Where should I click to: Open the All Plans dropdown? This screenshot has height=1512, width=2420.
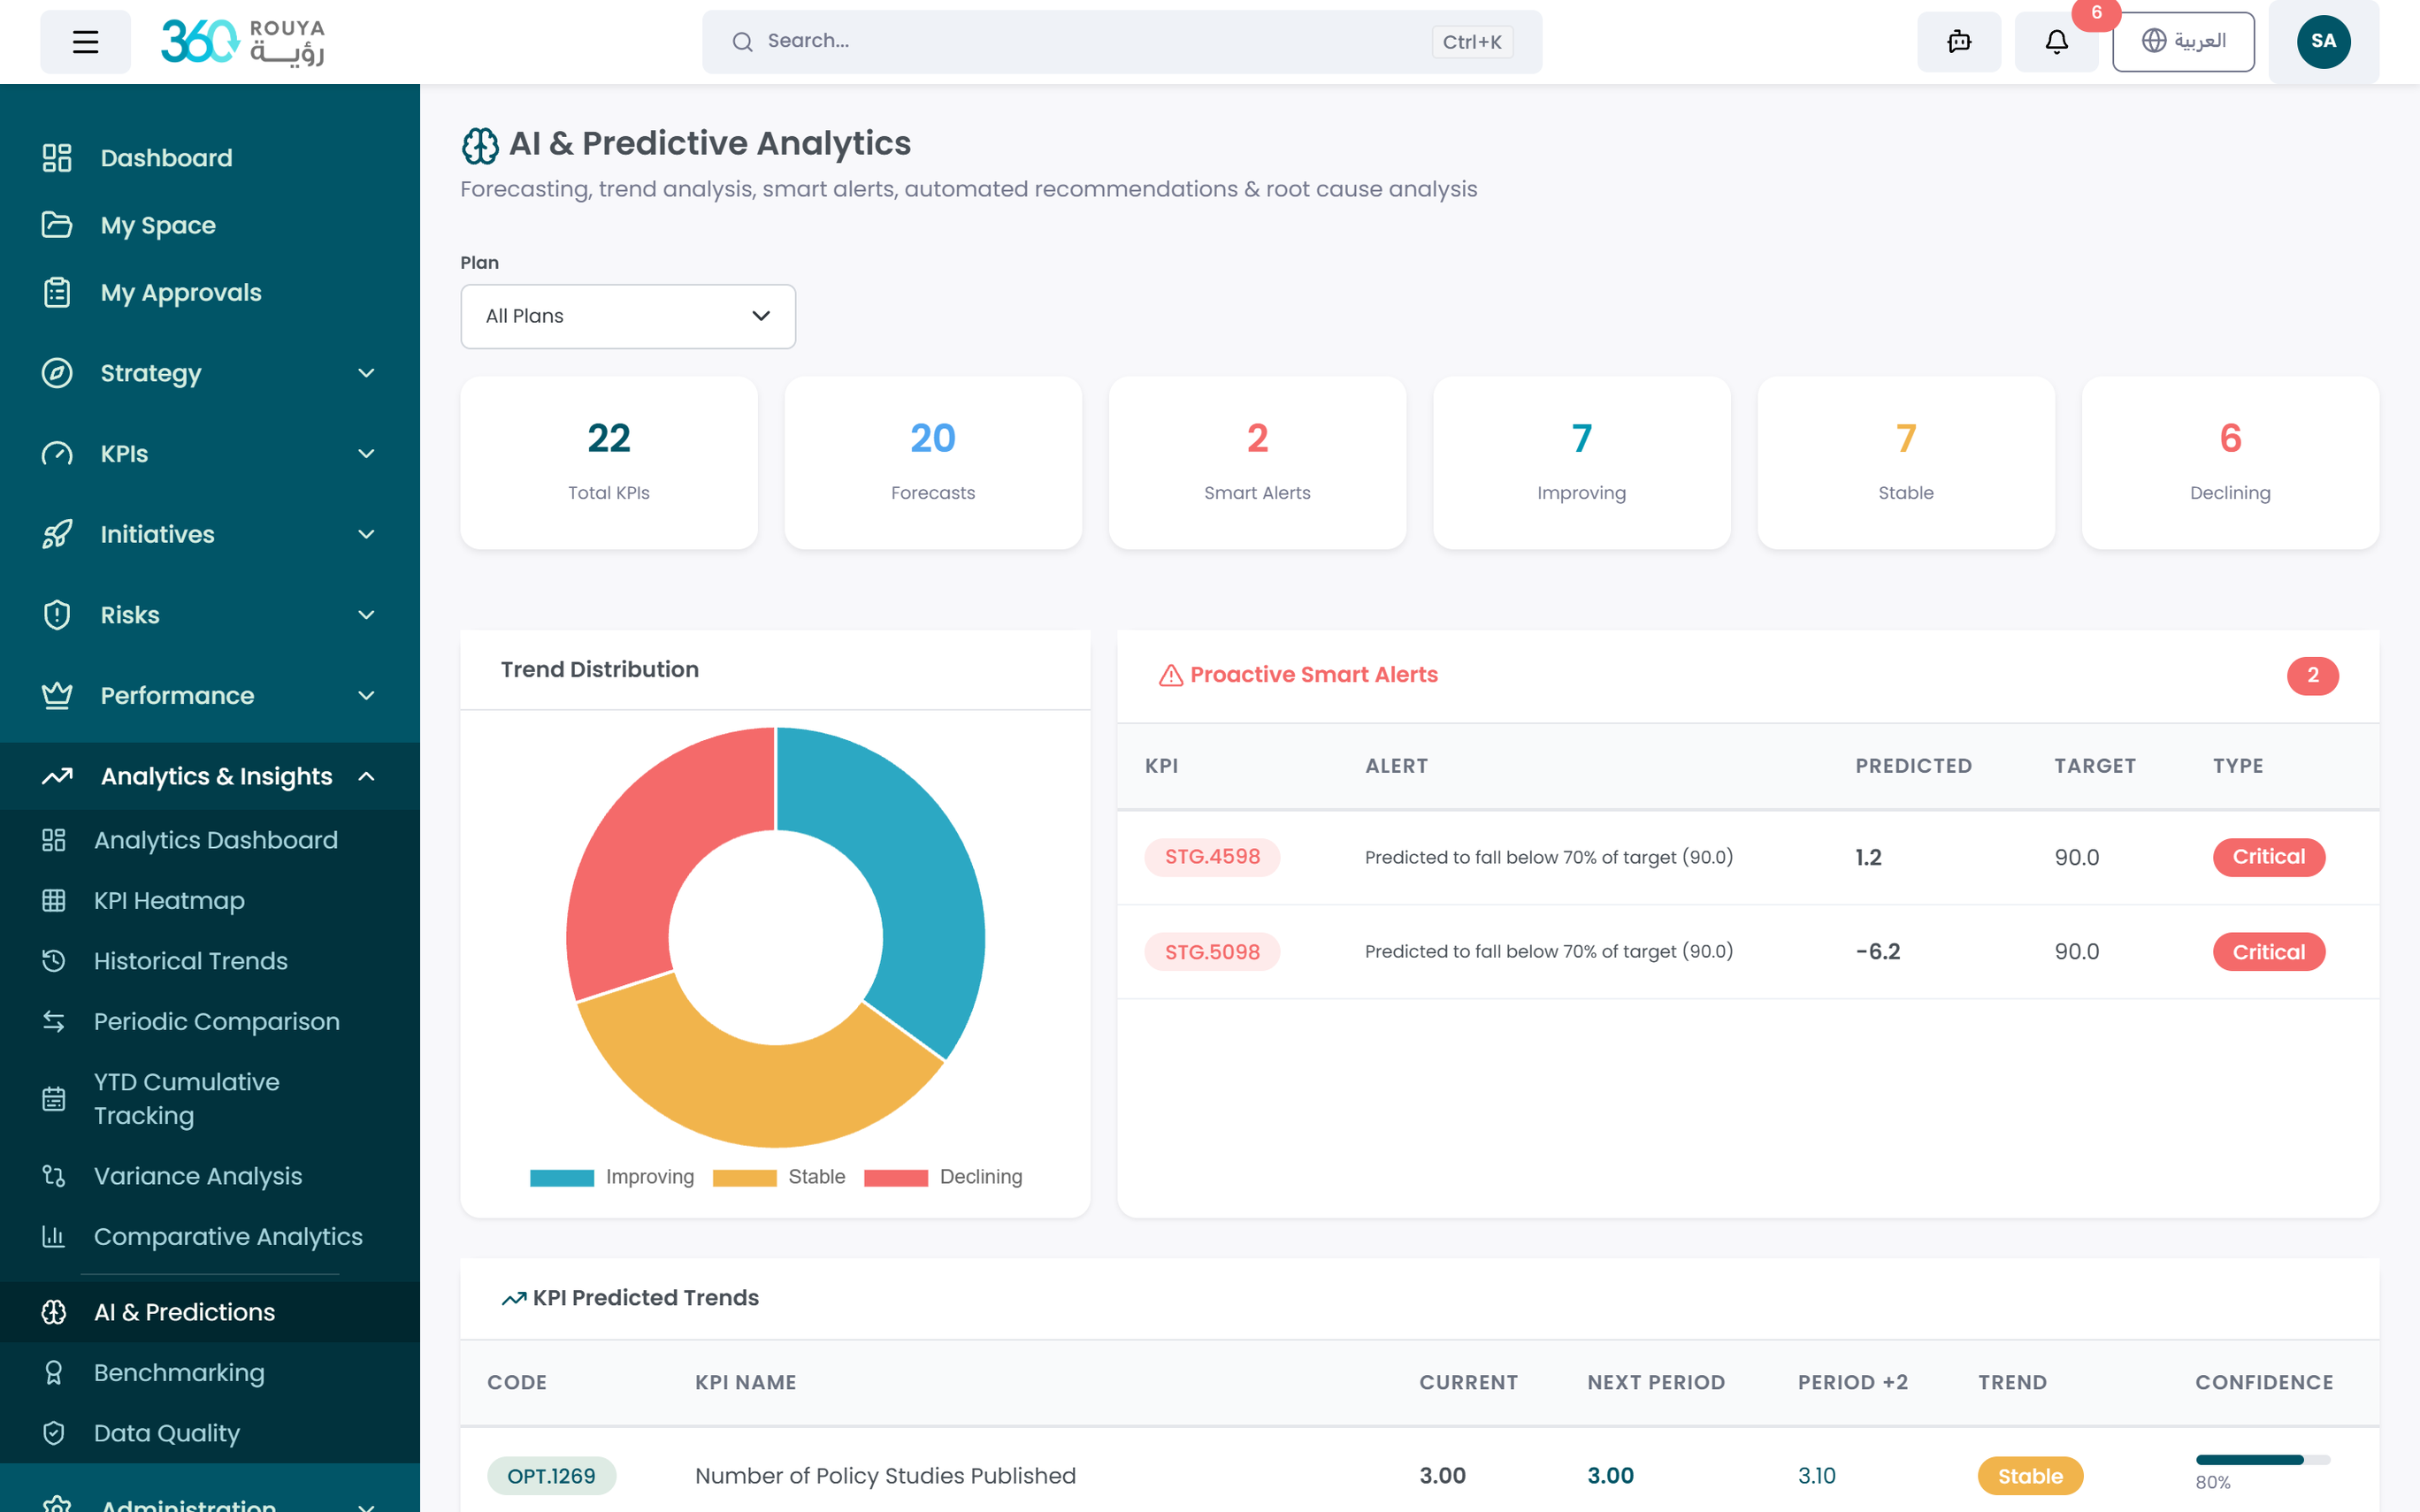pos(627,316)
